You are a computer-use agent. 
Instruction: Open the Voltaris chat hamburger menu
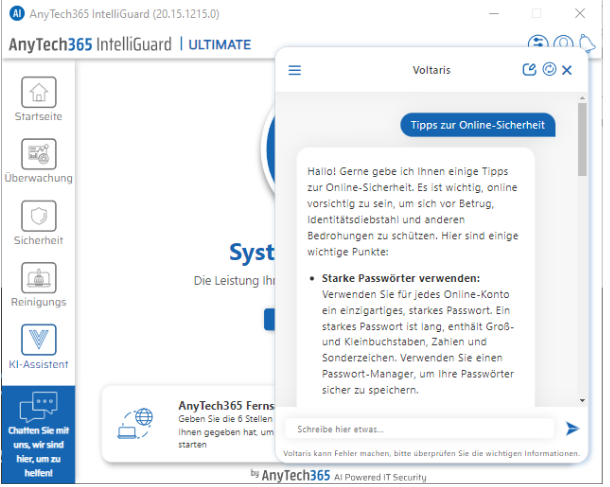pyautogui.click(x=294, y=70)
